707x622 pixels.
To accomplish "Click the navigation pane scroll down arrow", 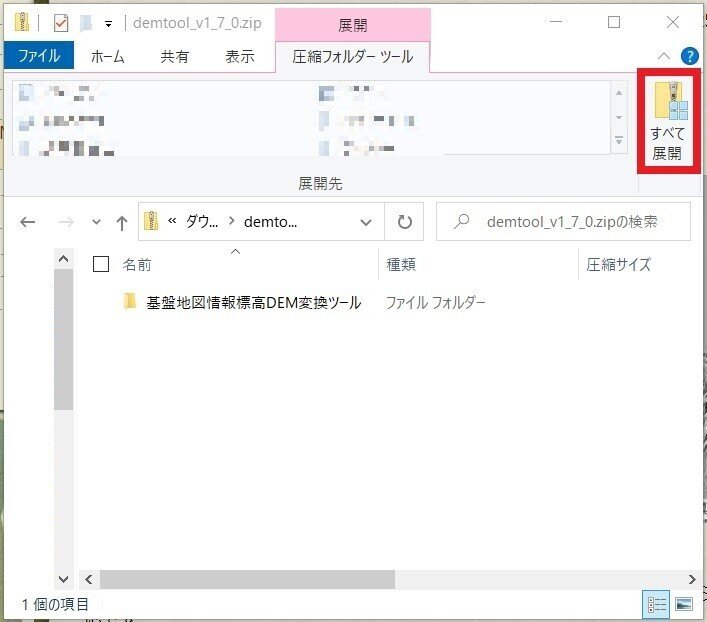I will (x=64, y=579).
